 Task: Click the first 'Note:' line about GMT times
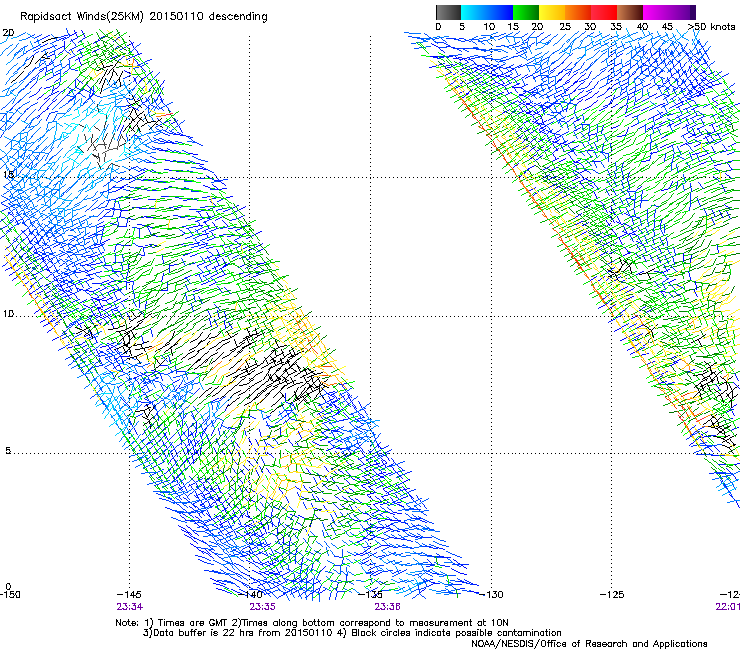312,623
